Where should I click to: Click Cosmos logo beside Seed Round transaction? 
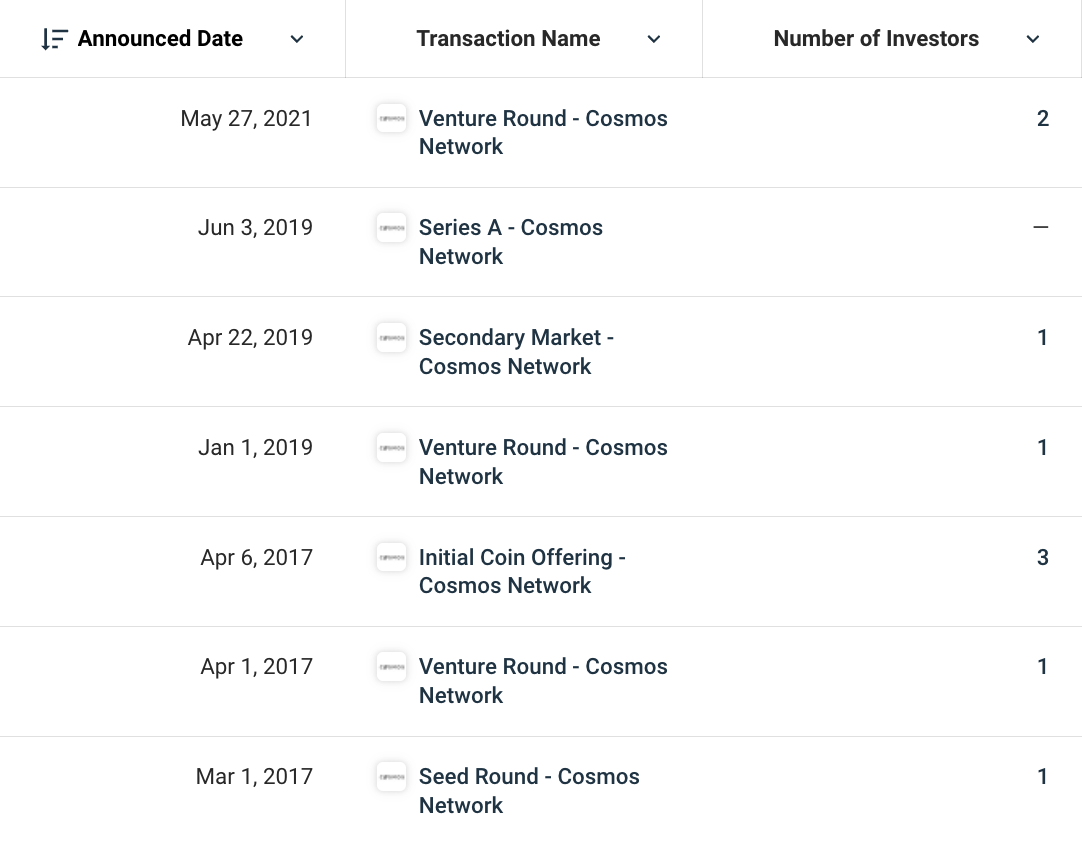click(391, 777)
